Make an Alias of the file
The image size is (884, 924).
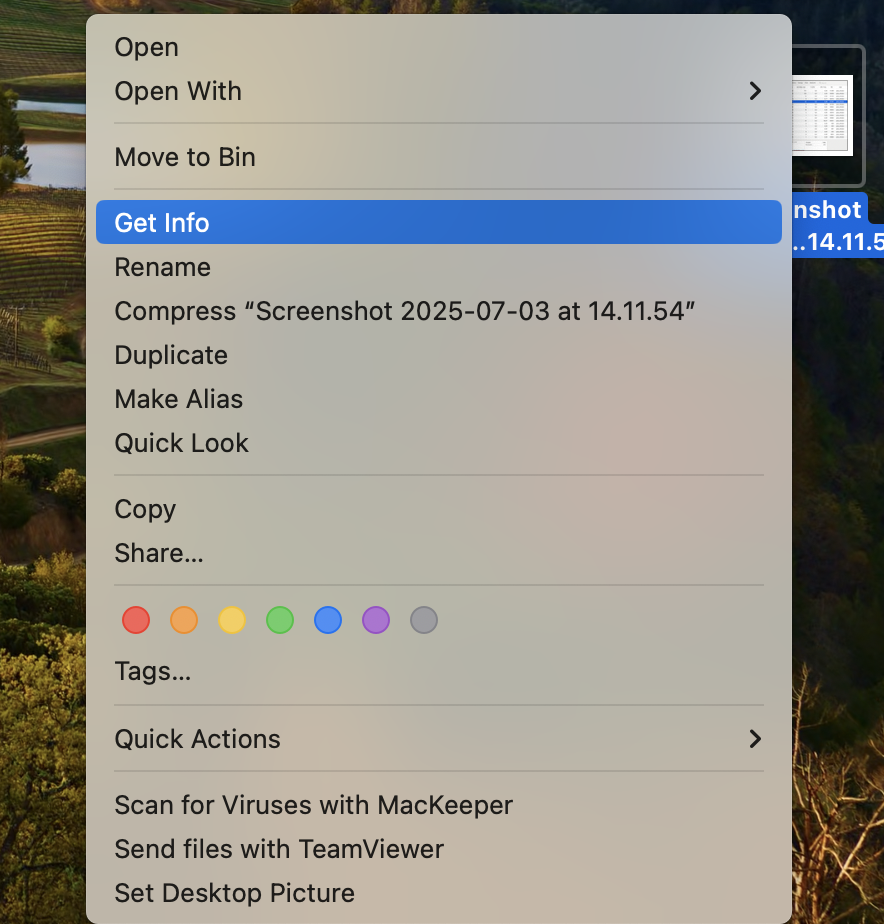178,399
